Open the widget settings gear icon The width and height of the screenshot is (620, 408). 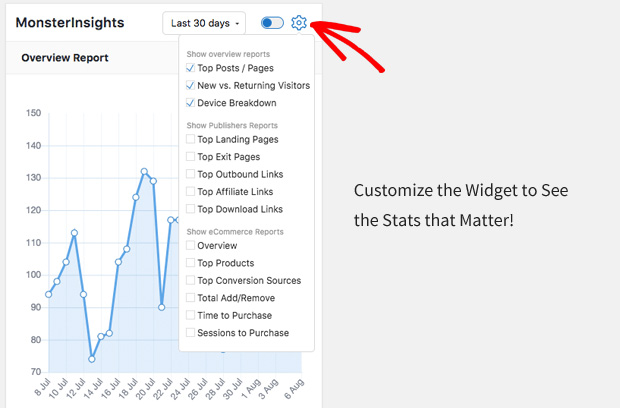(x=299, y=23)
